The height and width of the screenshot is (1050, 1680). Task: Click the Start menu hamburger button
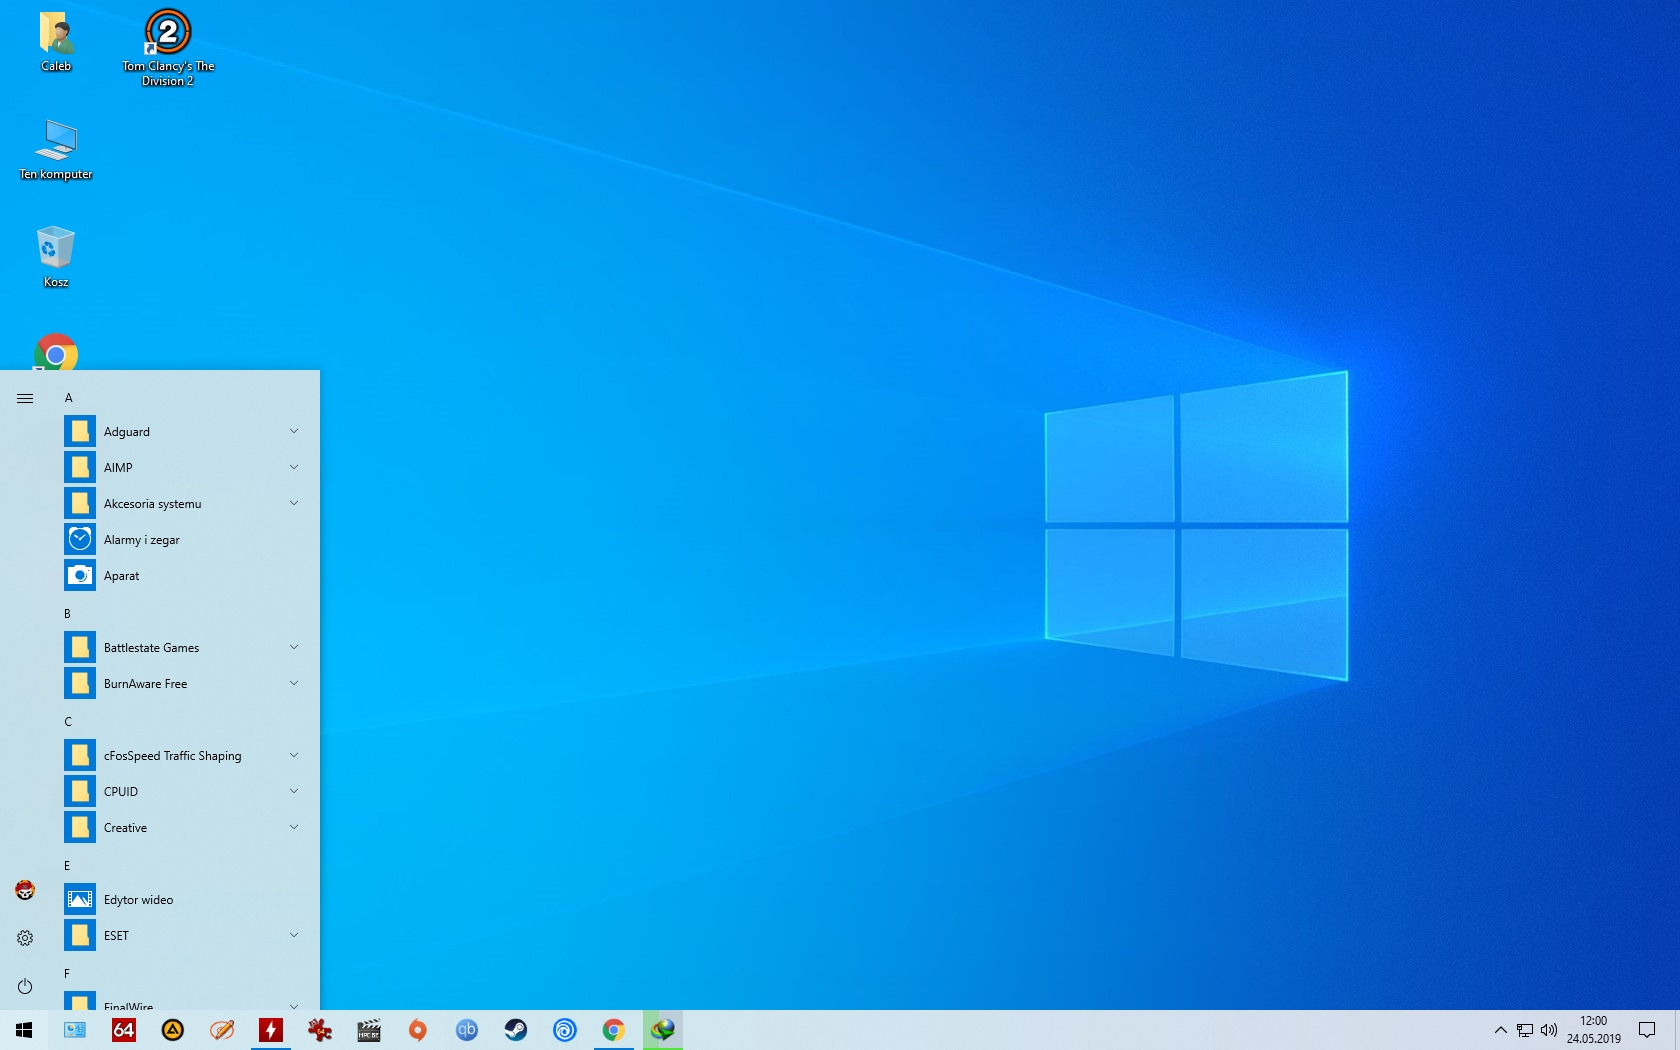point(25,398)
